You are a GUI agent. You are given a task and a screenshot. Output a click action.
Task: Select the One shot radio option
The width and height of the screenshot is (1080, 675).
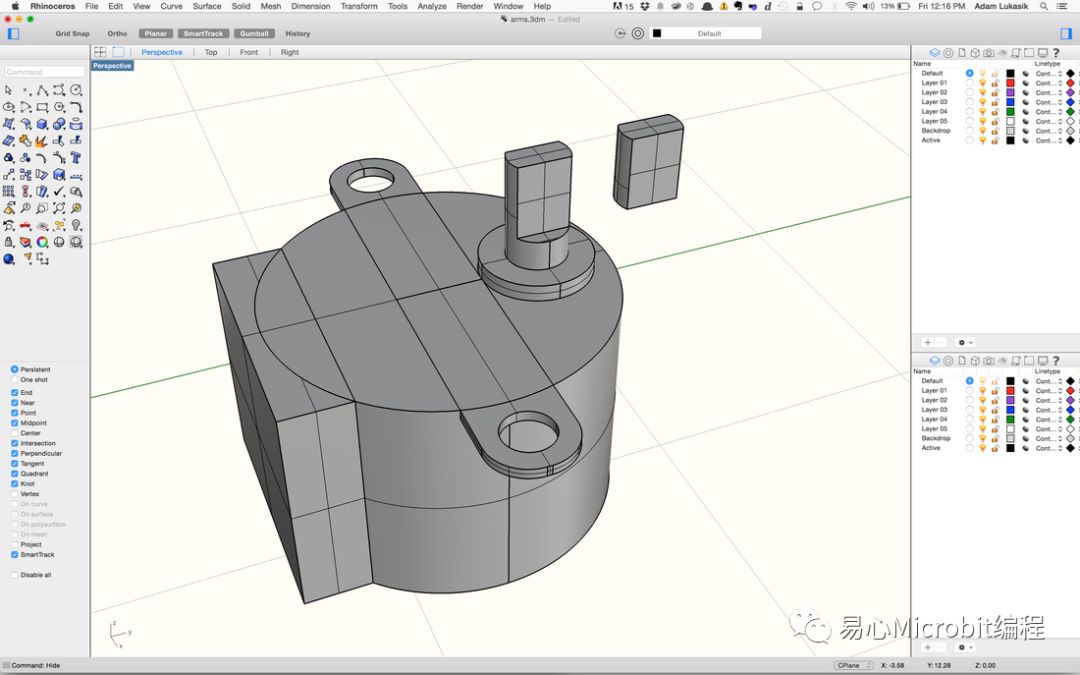point(15,380)
